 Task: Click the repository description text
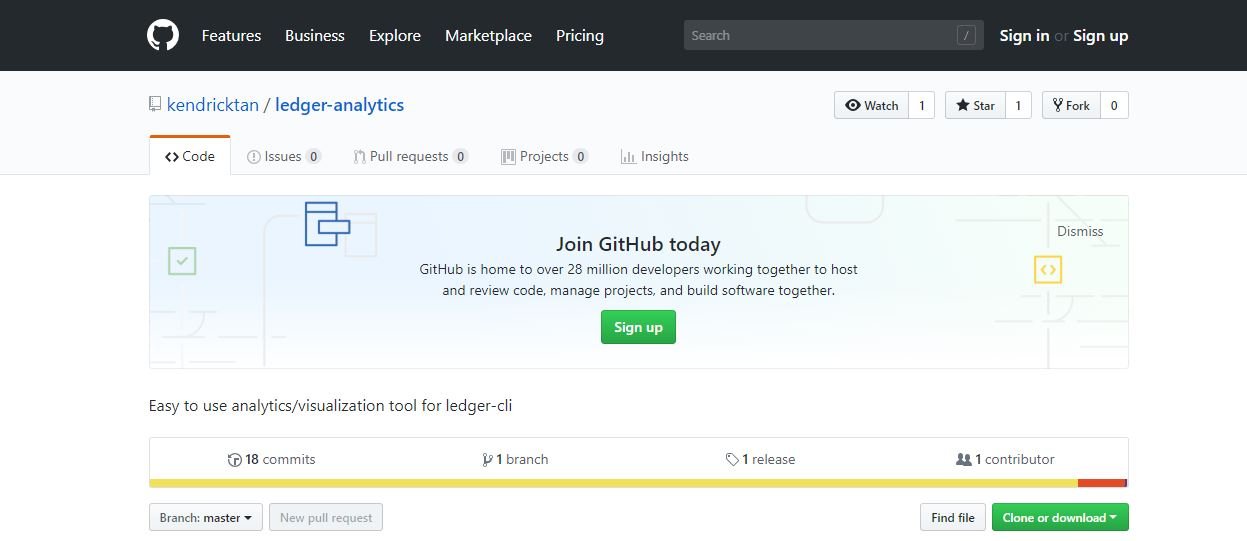click(x=330, y=405)
